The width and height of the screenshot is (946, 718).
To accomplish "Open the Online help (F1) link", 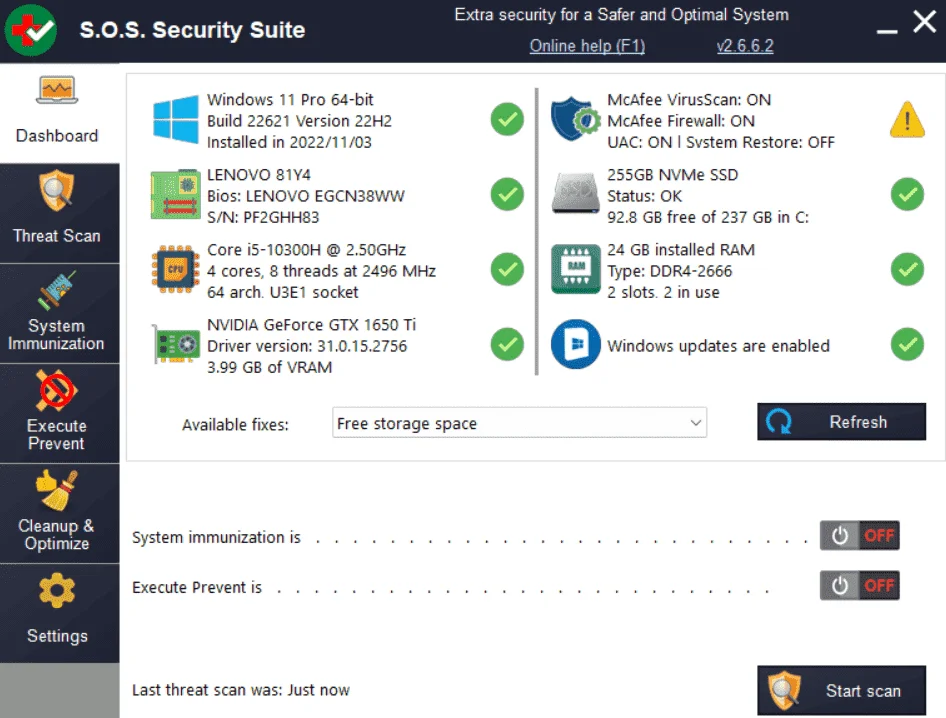I will click(587, 46).
